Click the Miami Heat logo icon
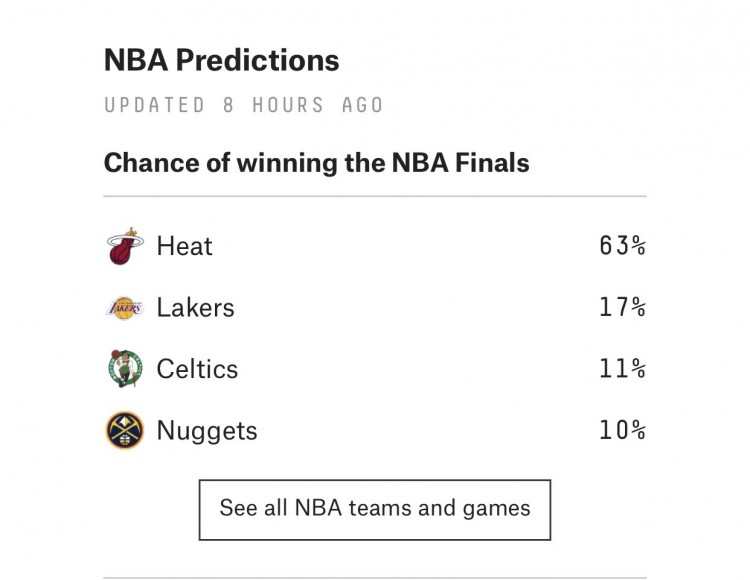Viewport: 750px width, 580px height. click(x=125, y=246)
